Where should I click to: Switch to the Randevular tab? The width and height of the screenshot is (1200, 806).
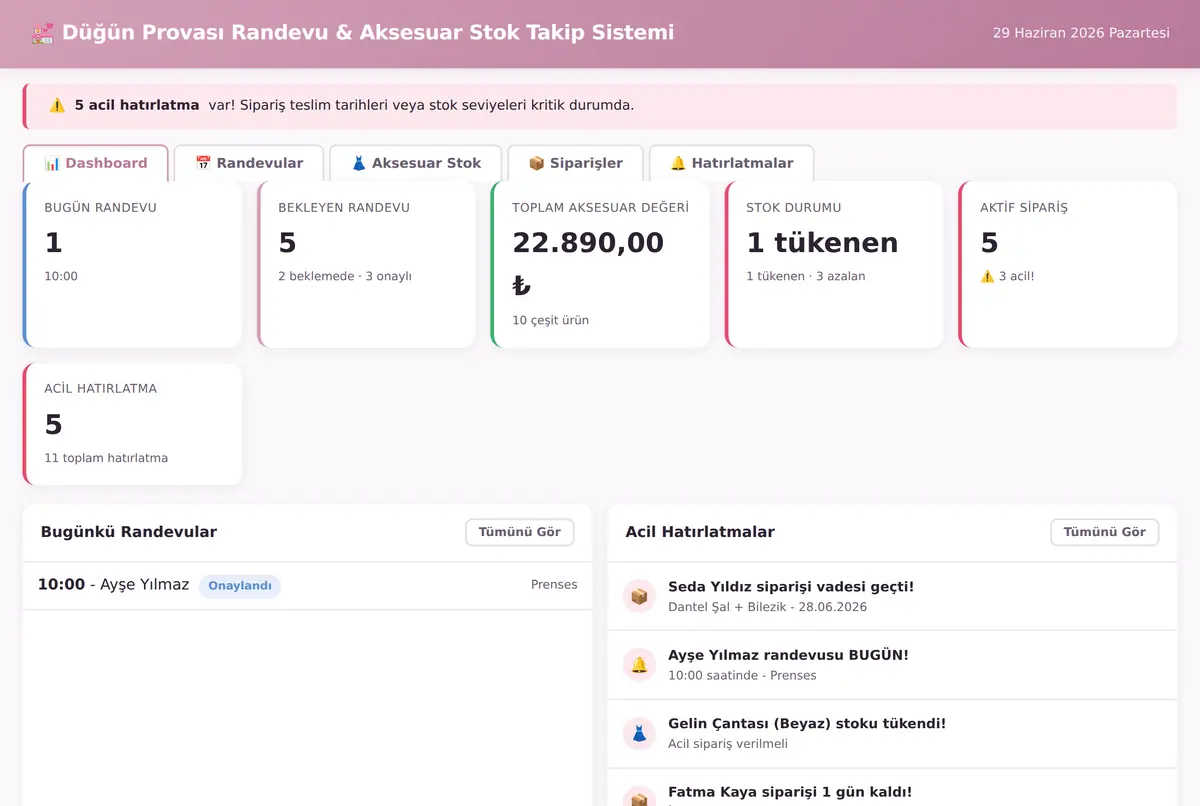(249, 163)
